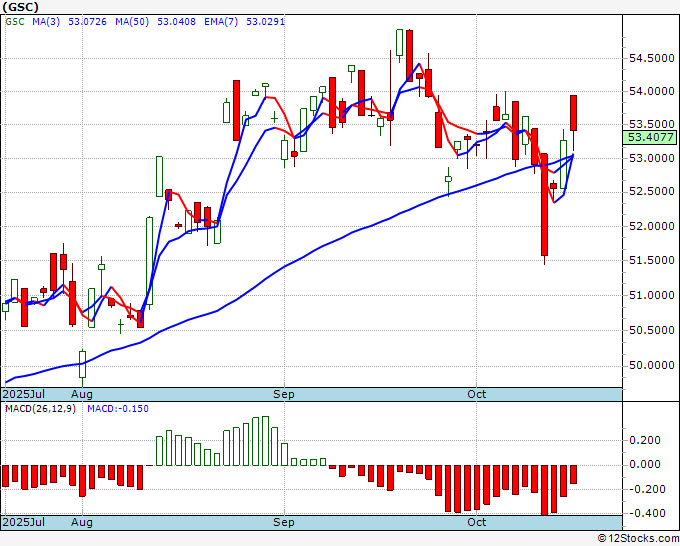Click the 51.0000 price axis label
680x546 pixels.
651,295
